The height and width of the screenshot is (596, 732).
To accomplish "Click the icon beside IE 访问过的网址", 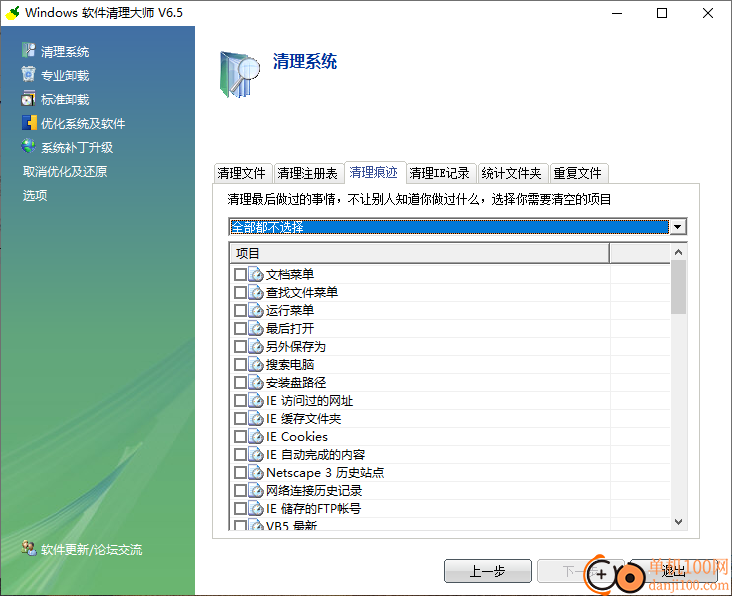I will point(256,401).
